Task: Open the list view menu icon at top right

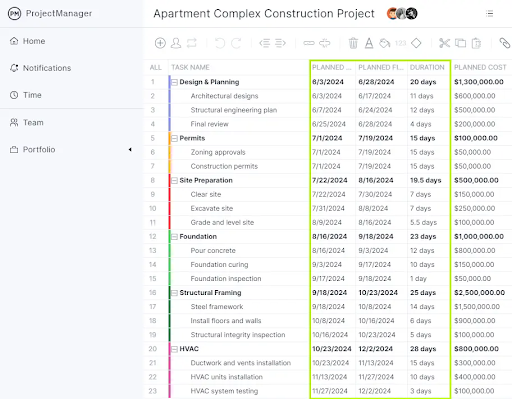Action: 489,14
